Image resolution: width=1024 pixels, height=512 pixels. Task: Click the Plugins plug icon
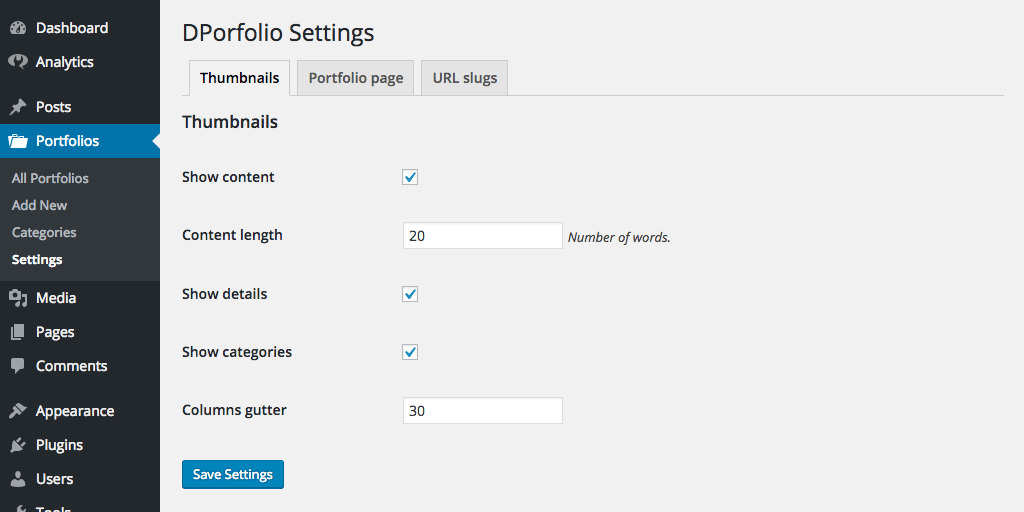coord(18,445)
